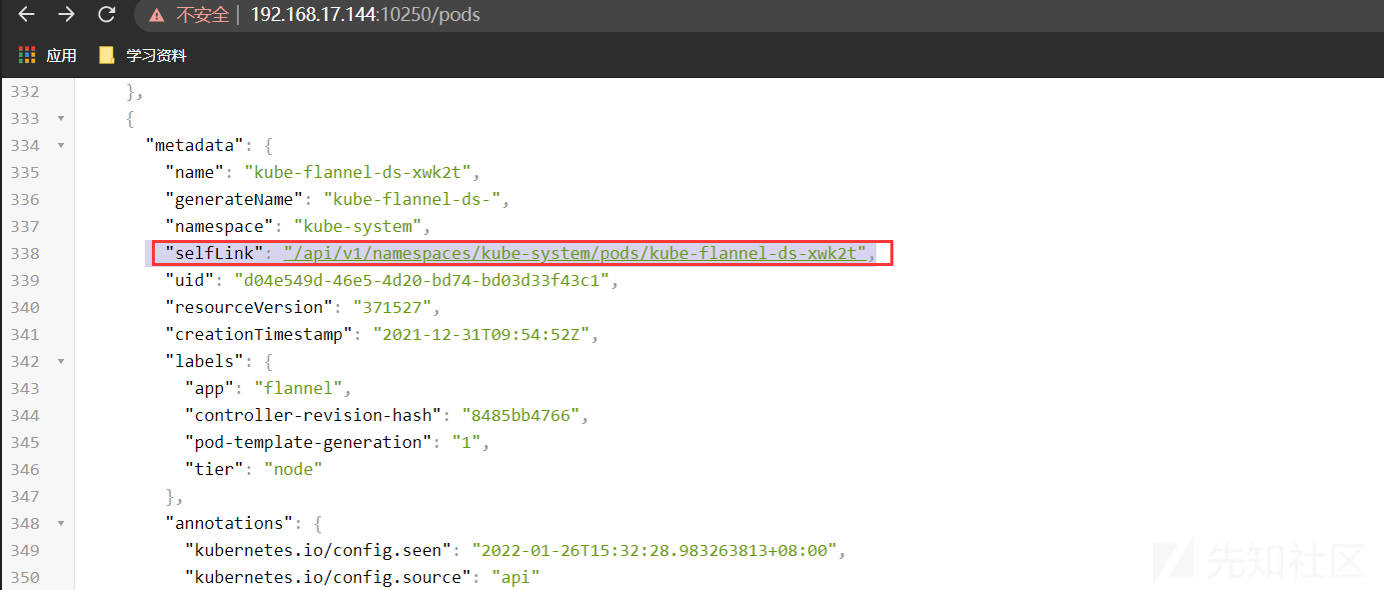Viewport: 1384px width, 590px height.
Task: Click the "kubernetes.io/config.seen" key
Action: click(318, 550)
